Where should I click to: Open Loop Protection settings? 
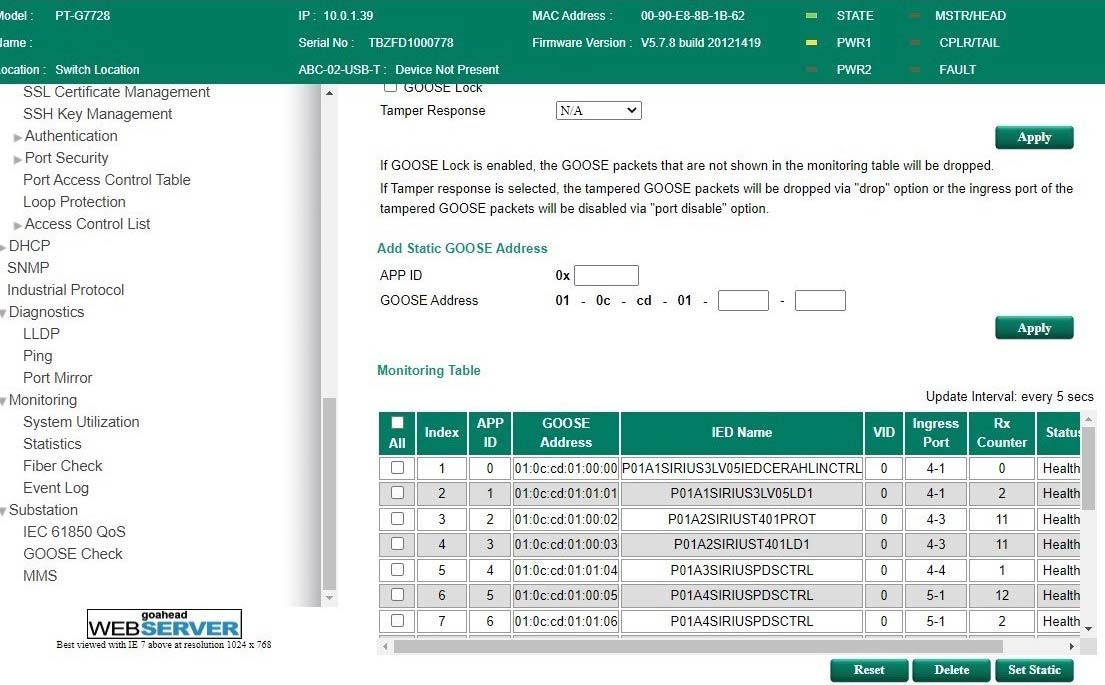coord(74,202)
